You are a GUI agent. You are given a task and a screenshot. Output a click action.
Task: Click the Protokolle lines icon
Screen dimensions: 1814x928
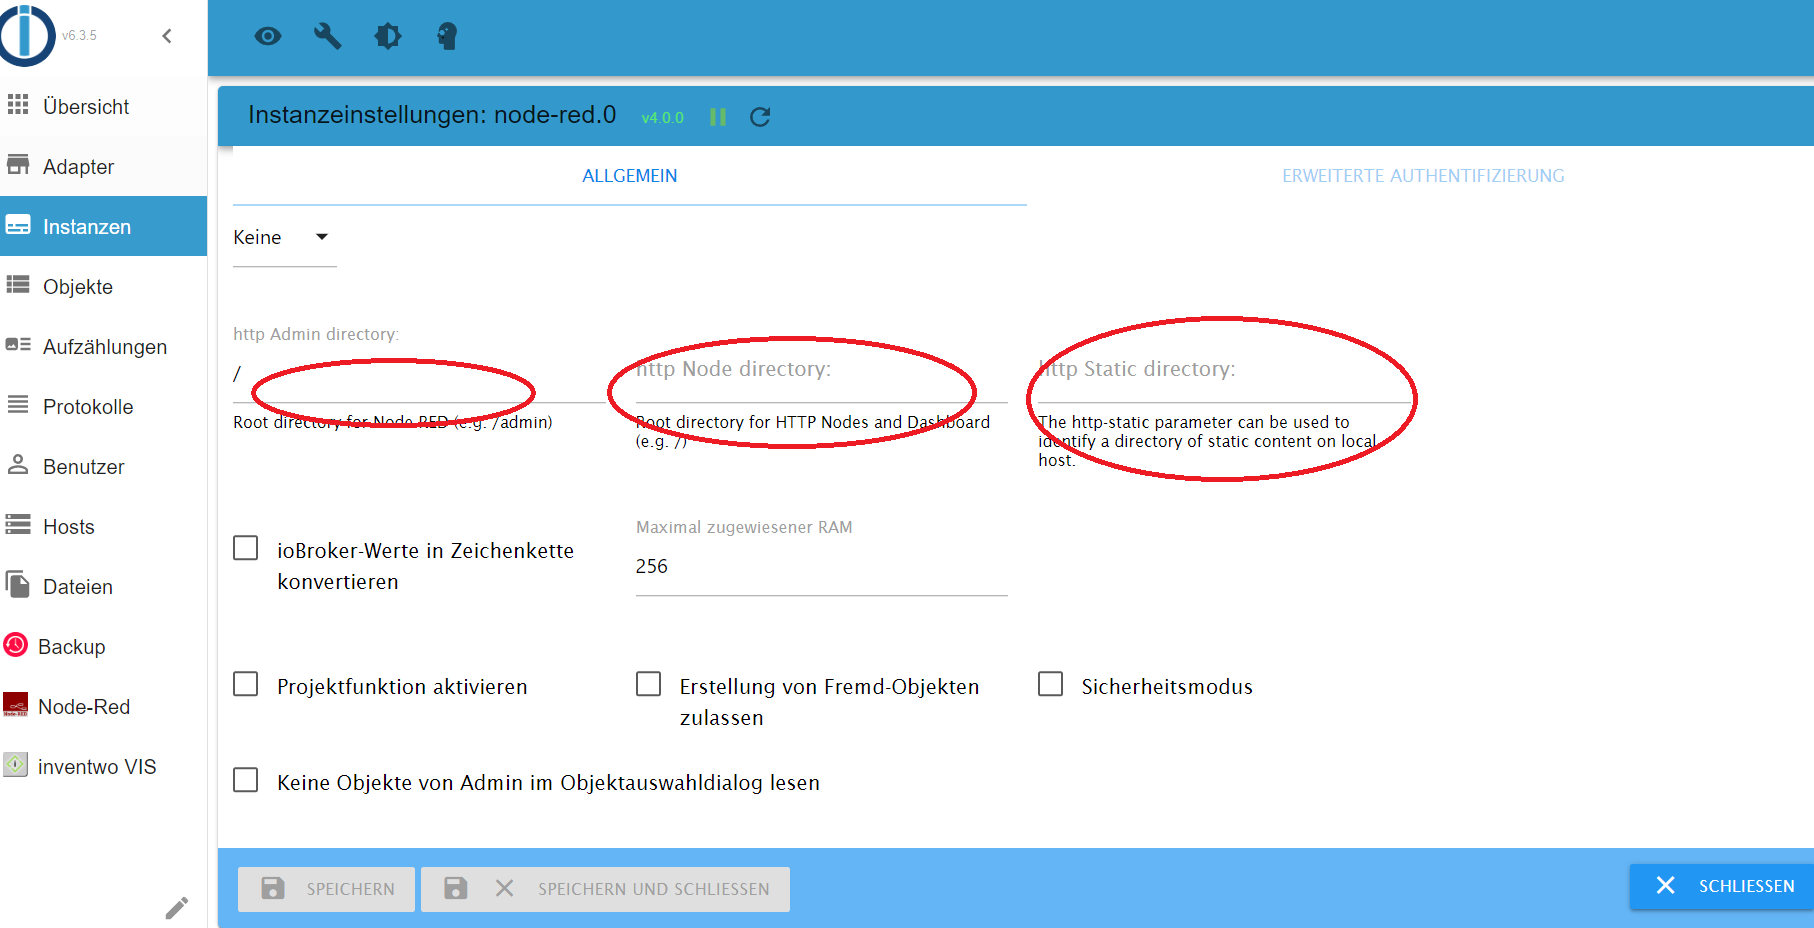point(18,404)
